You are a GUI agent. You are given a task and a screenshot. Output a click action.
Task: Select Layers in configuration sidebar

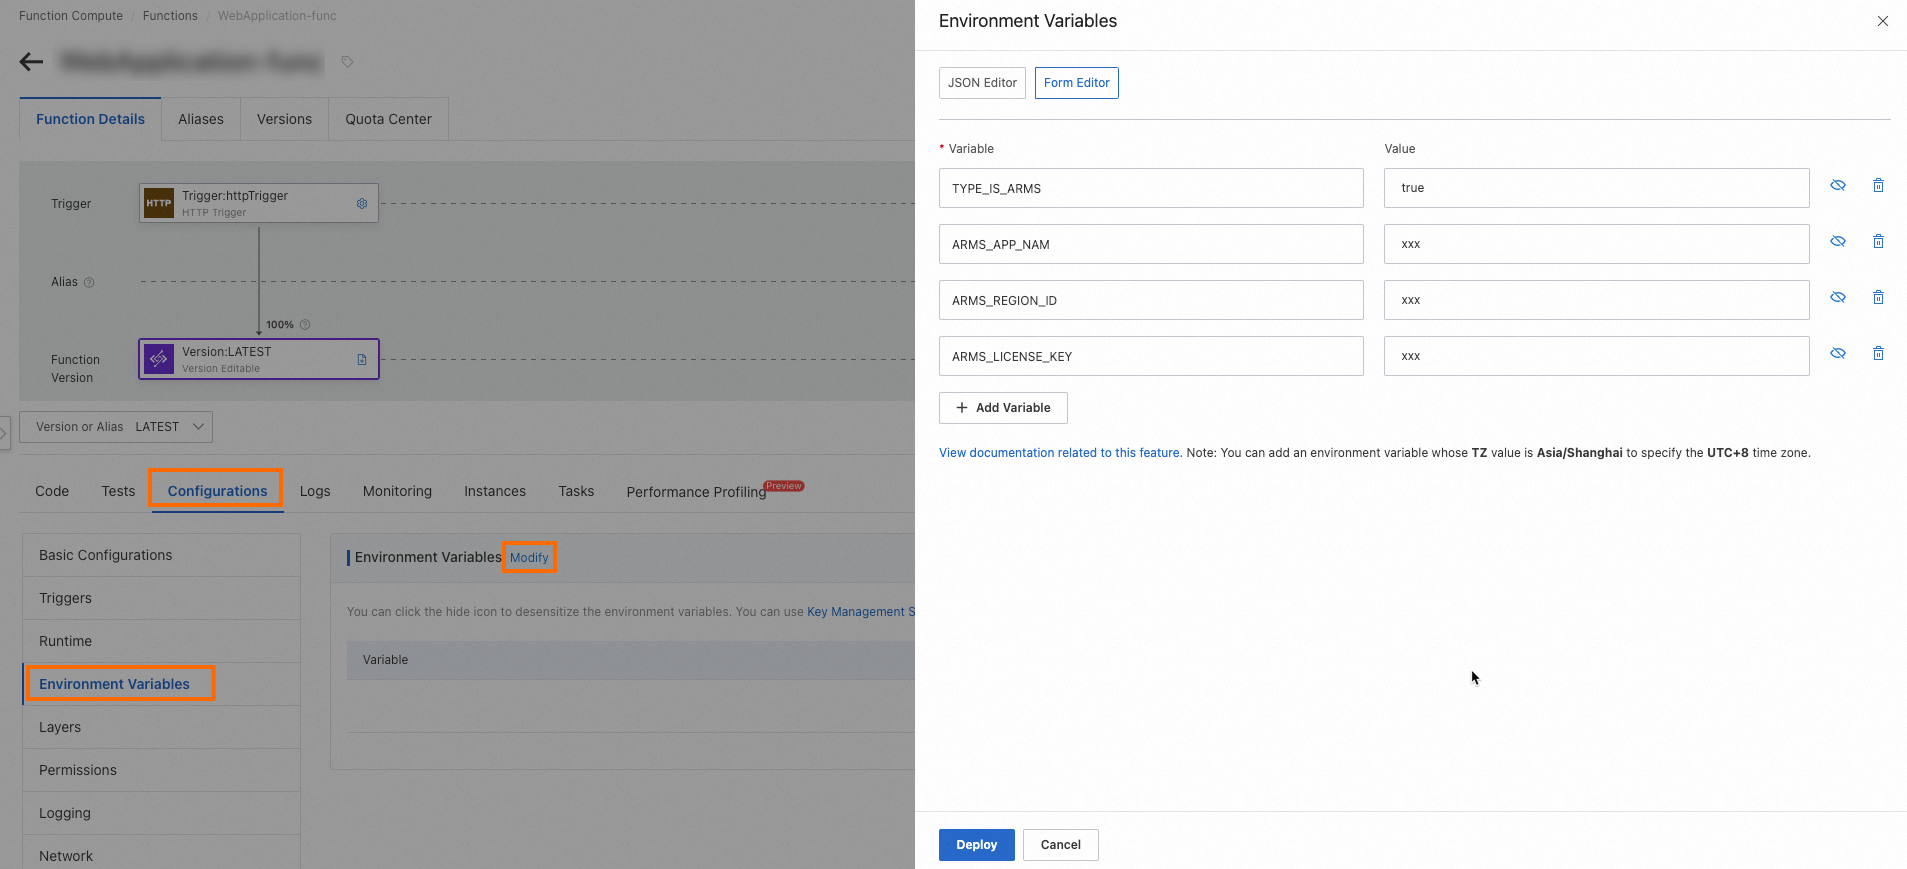(x=161, y=727)
